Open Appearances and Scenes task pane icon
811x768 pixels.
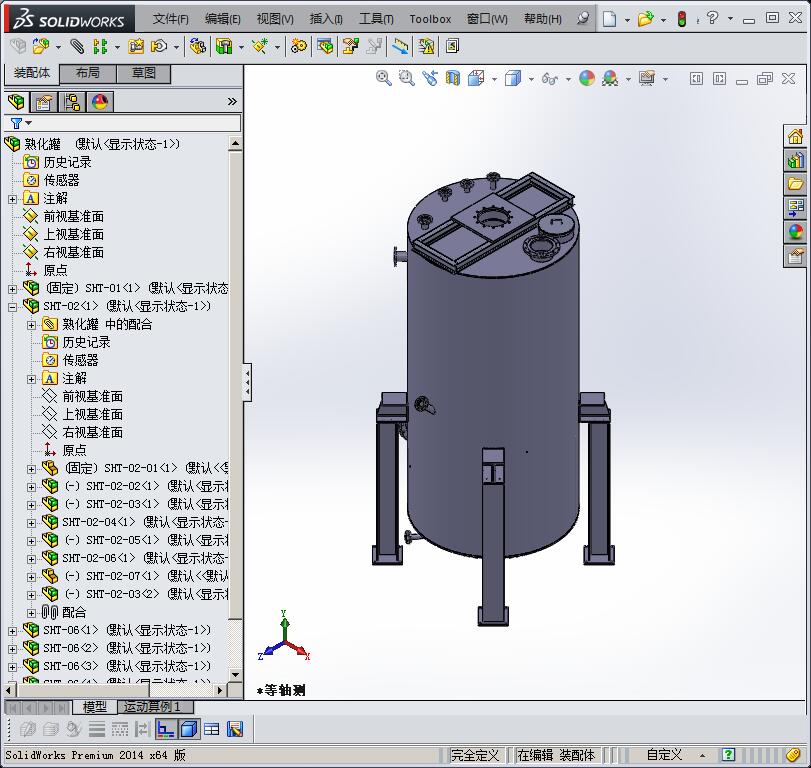tap(795, 232)
